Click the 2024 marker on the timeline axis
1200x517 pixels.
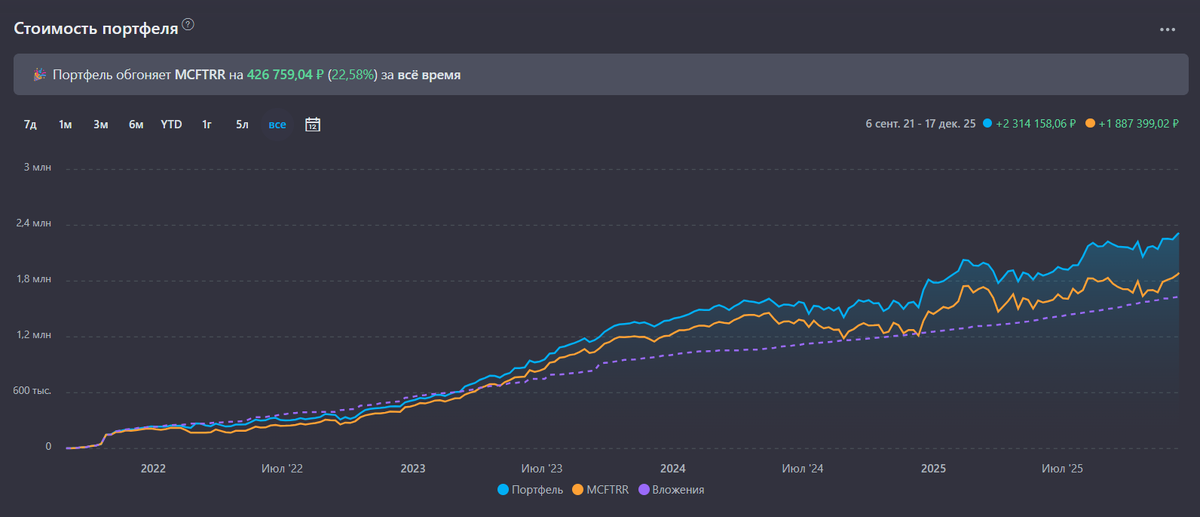point(673,467)
